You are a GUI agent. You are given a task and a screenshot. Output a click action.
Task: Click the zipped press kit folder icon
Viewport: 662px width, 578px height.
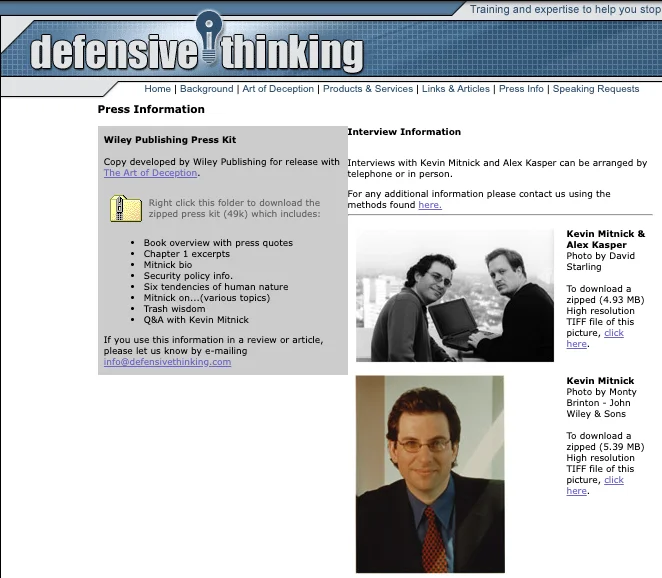coord(126,208)
